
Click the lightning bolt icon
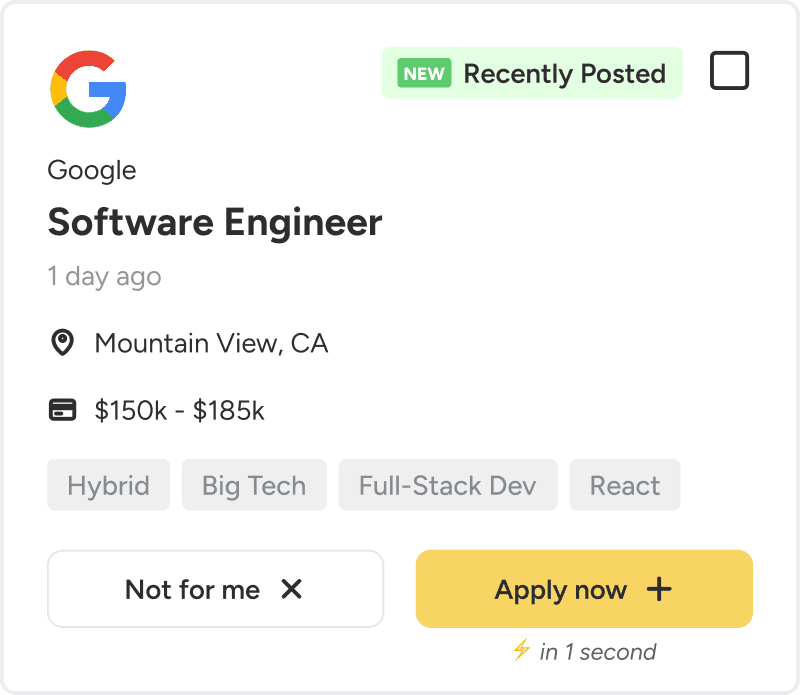click(520, 651)
